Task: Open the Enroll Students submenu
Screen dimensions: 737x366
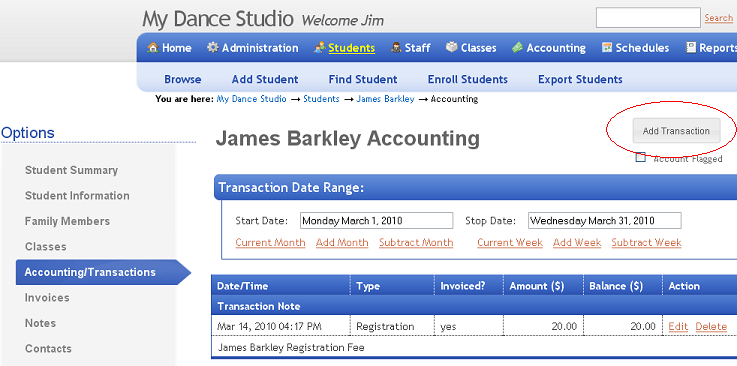Action: (468, 79)
